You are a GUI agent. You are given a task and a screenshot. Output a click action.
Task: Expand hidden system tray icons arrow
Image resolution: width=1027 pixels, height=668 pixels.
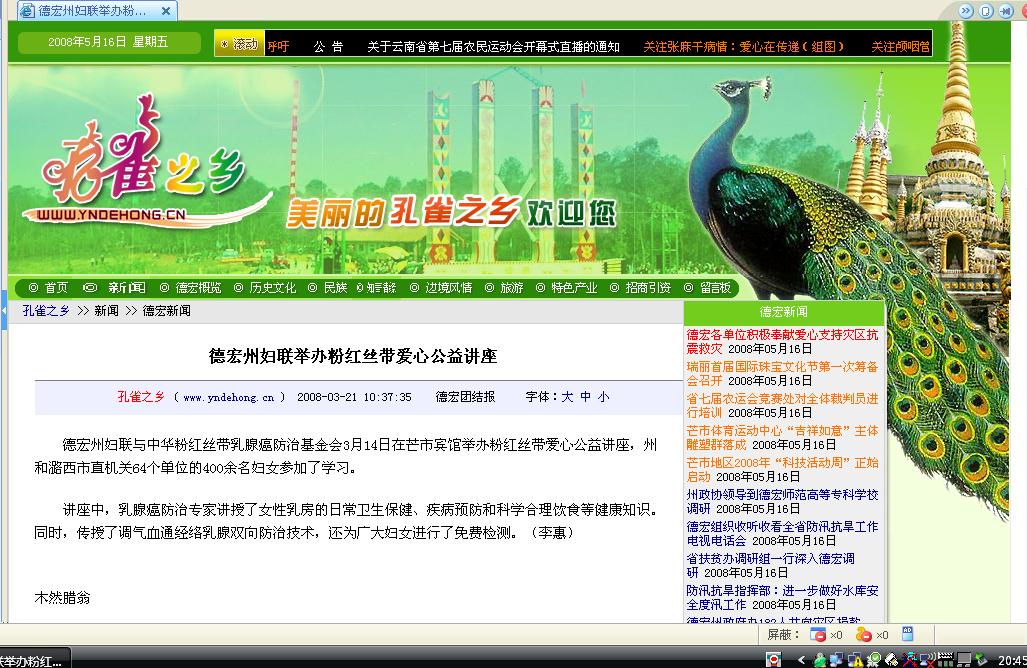(x=800, y=659)
